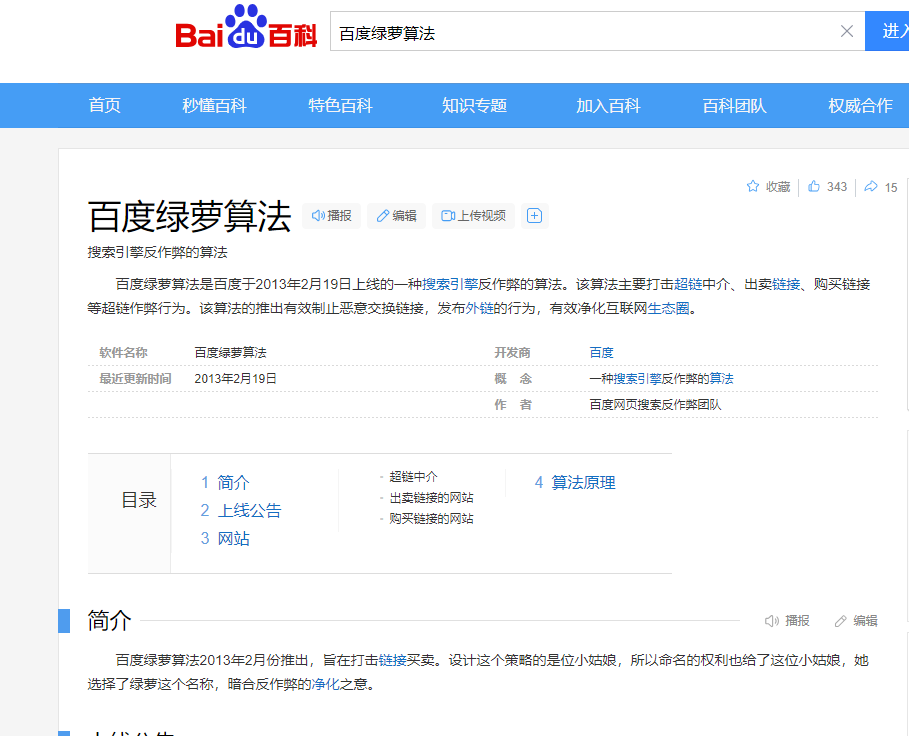Image resolution: width=909 pixels, height=736 pixels.
Task: Click the 上传视频 button
Action: click(x=474, y=216)
